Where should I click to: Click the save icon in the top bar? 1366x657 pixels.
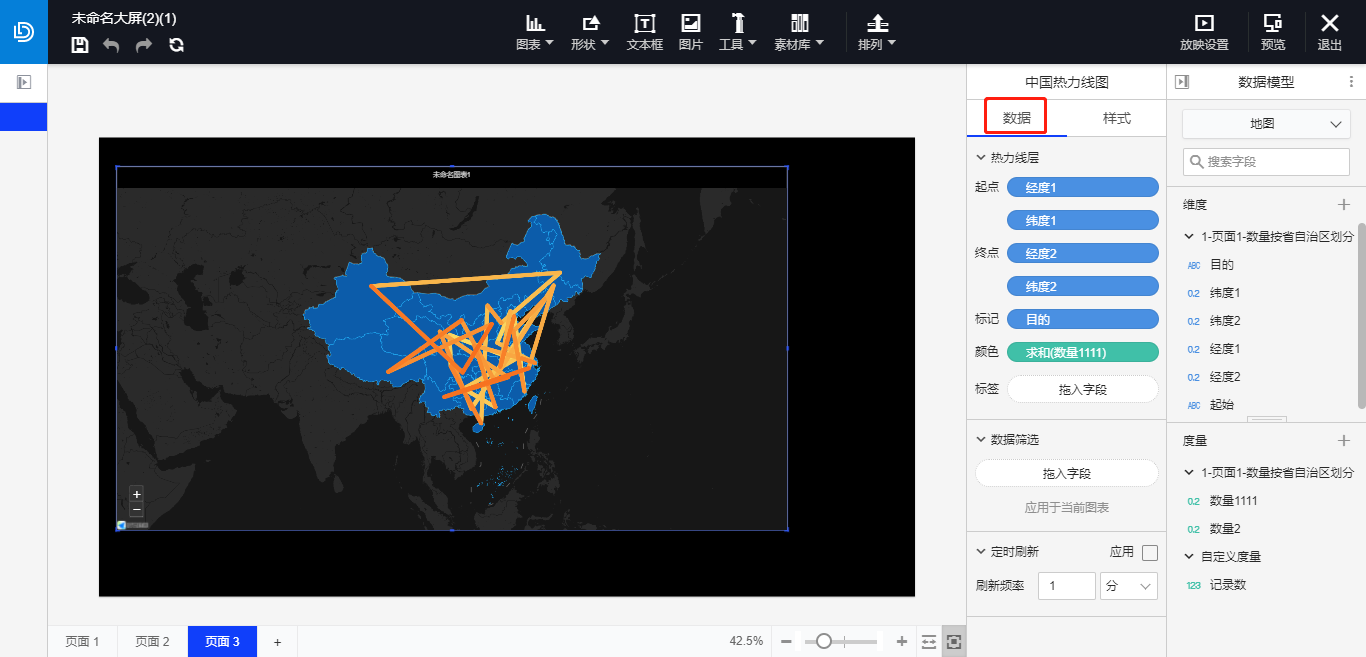(80, 45)
